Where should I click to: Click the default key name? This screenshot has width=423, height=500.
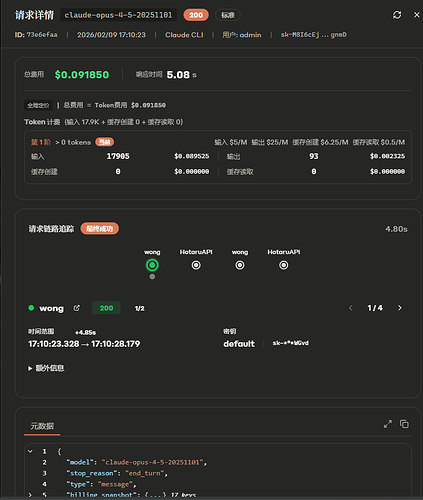[x=239, y=344]
